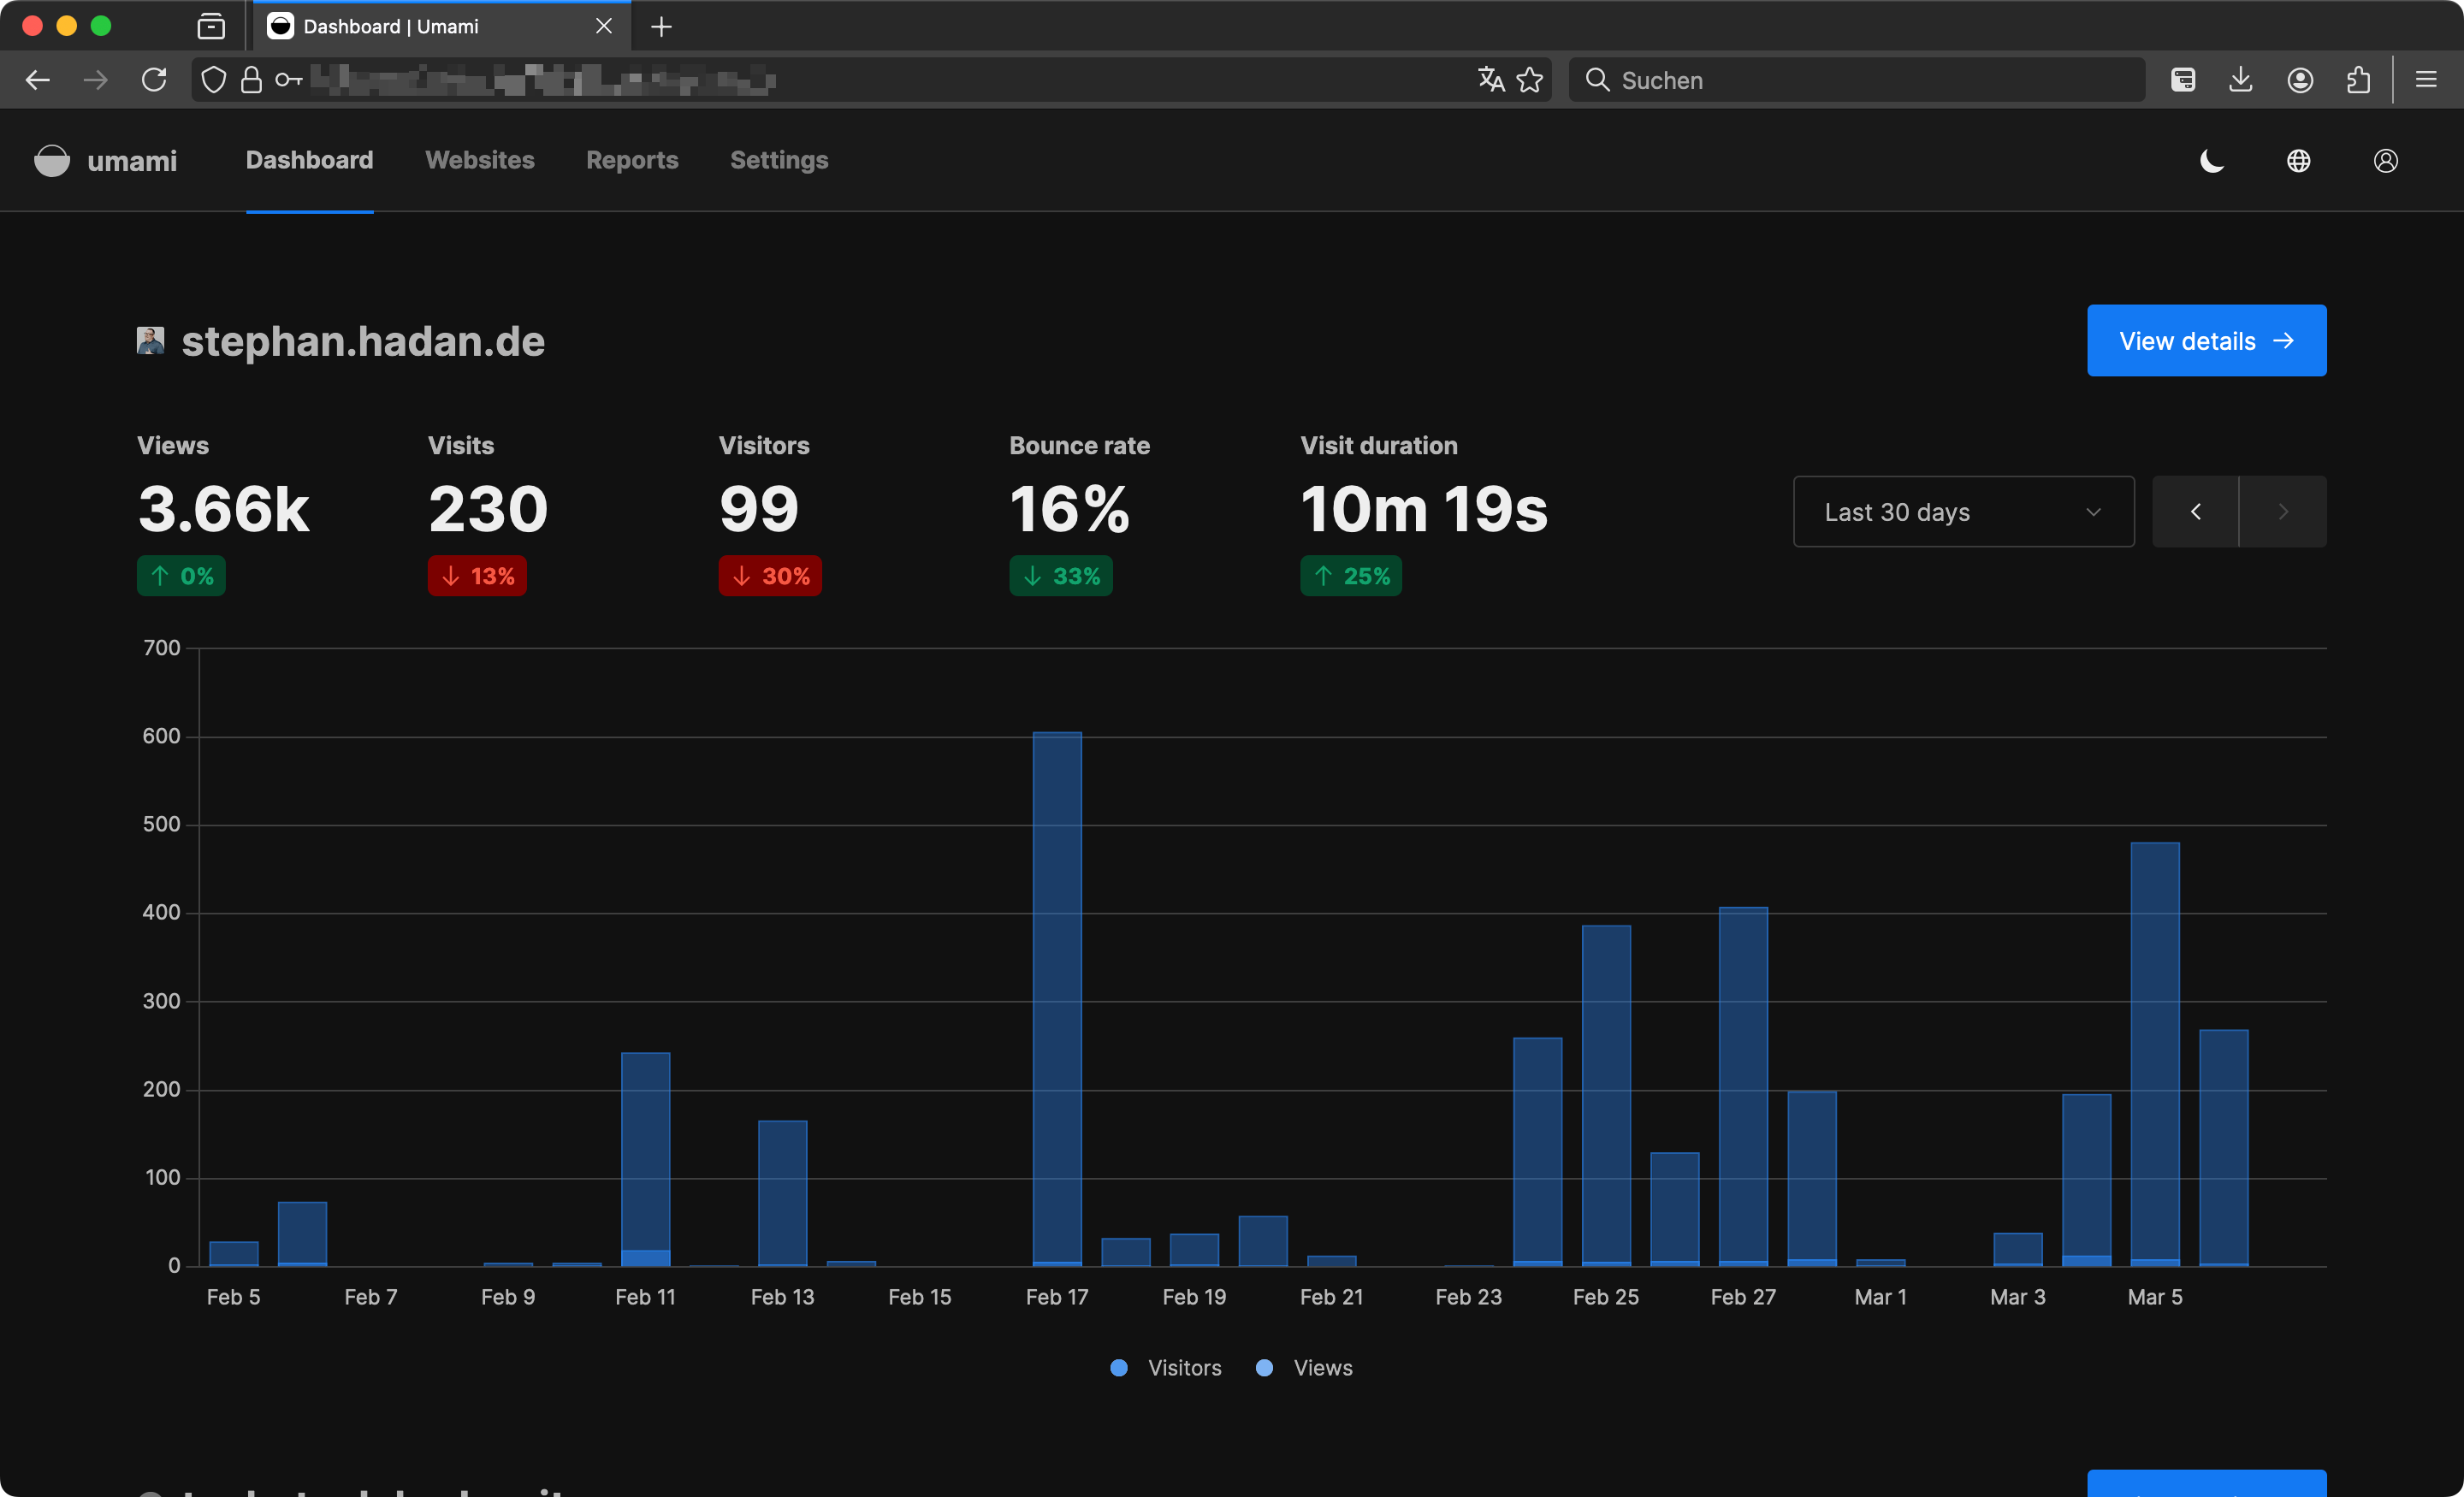This screenshot has height=1497, width=2464.
Task: Click the View details button
Action: (2206, 341)
